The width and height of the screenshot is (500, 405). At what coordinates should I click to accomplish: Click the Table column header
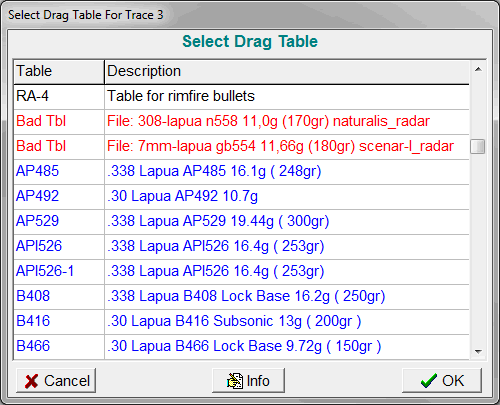pyautogui.click(x=59, y=72)
